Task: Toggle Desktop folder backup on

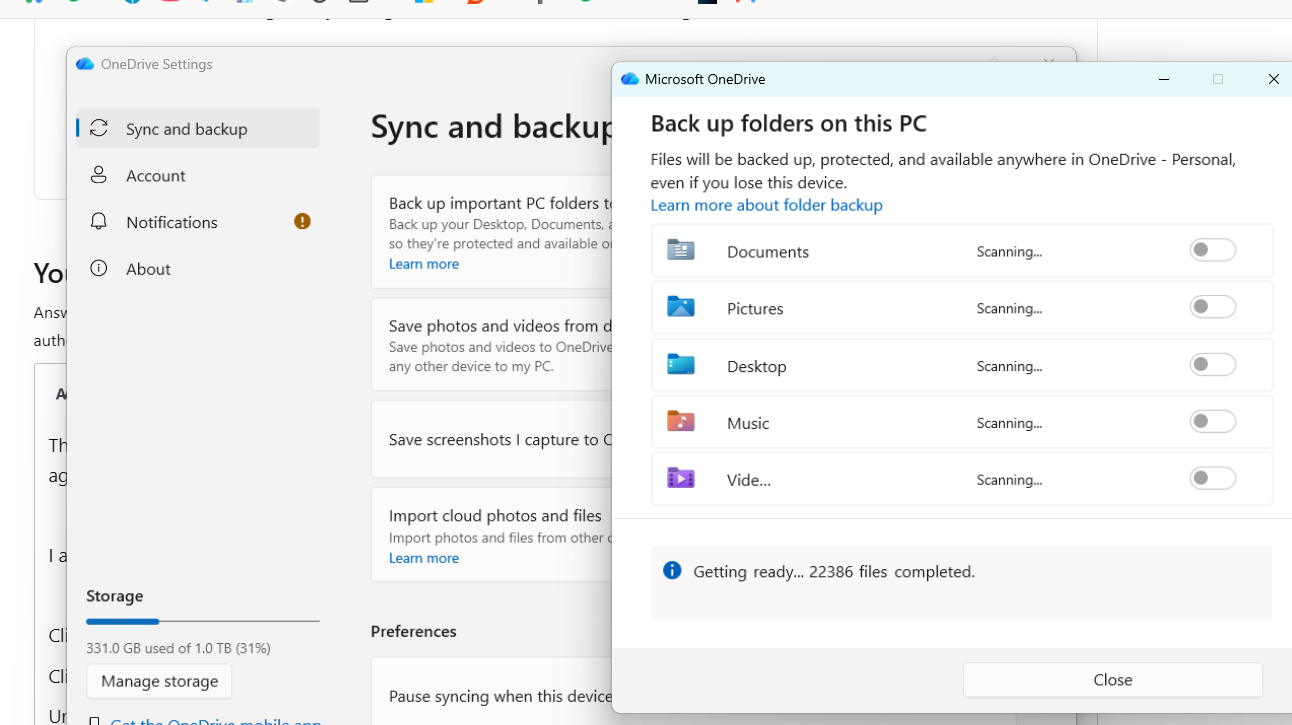Action: click(x=1213, y=365)
